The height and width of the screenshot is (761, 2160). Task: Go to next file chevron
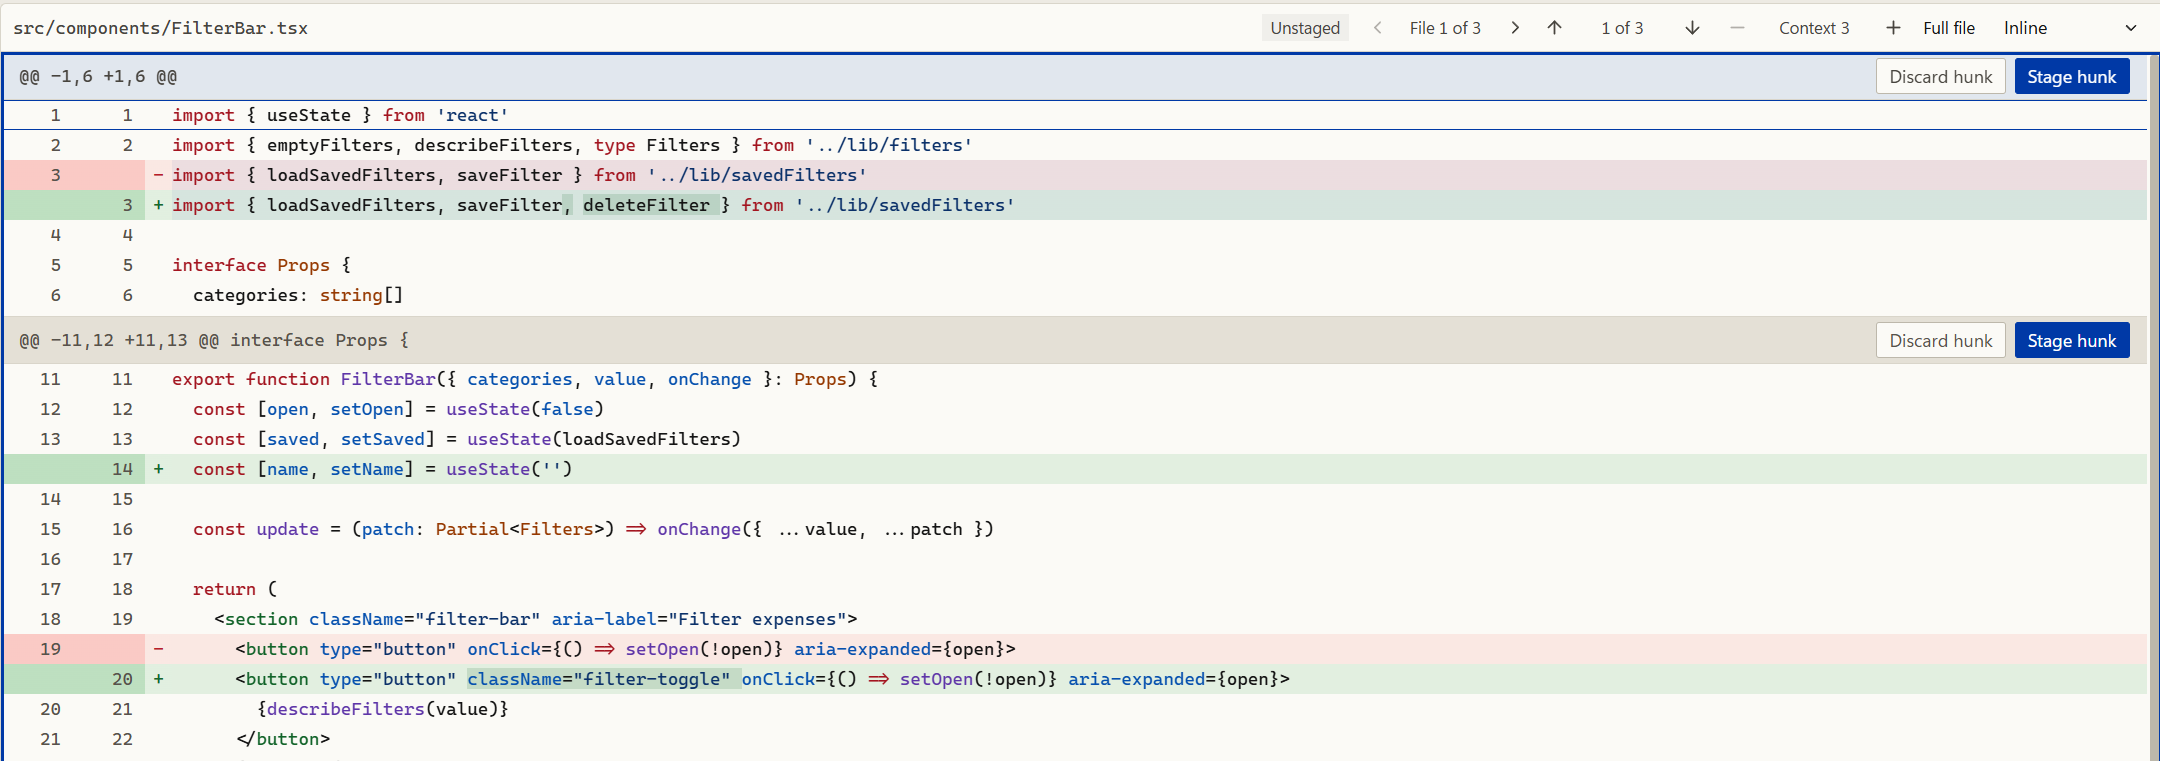(x=1515, y=28)
